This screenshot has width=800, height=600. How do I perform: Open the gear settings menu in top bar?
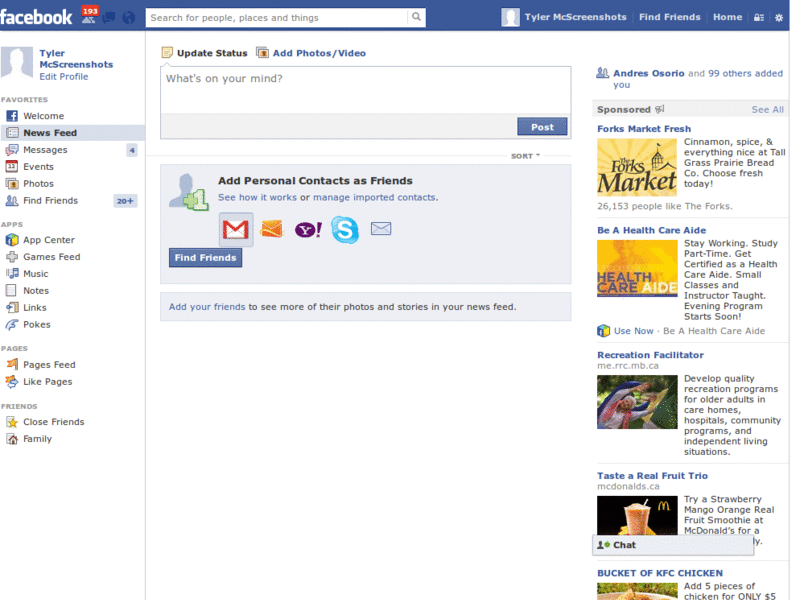pyautogui.click(x=779, y=17)
